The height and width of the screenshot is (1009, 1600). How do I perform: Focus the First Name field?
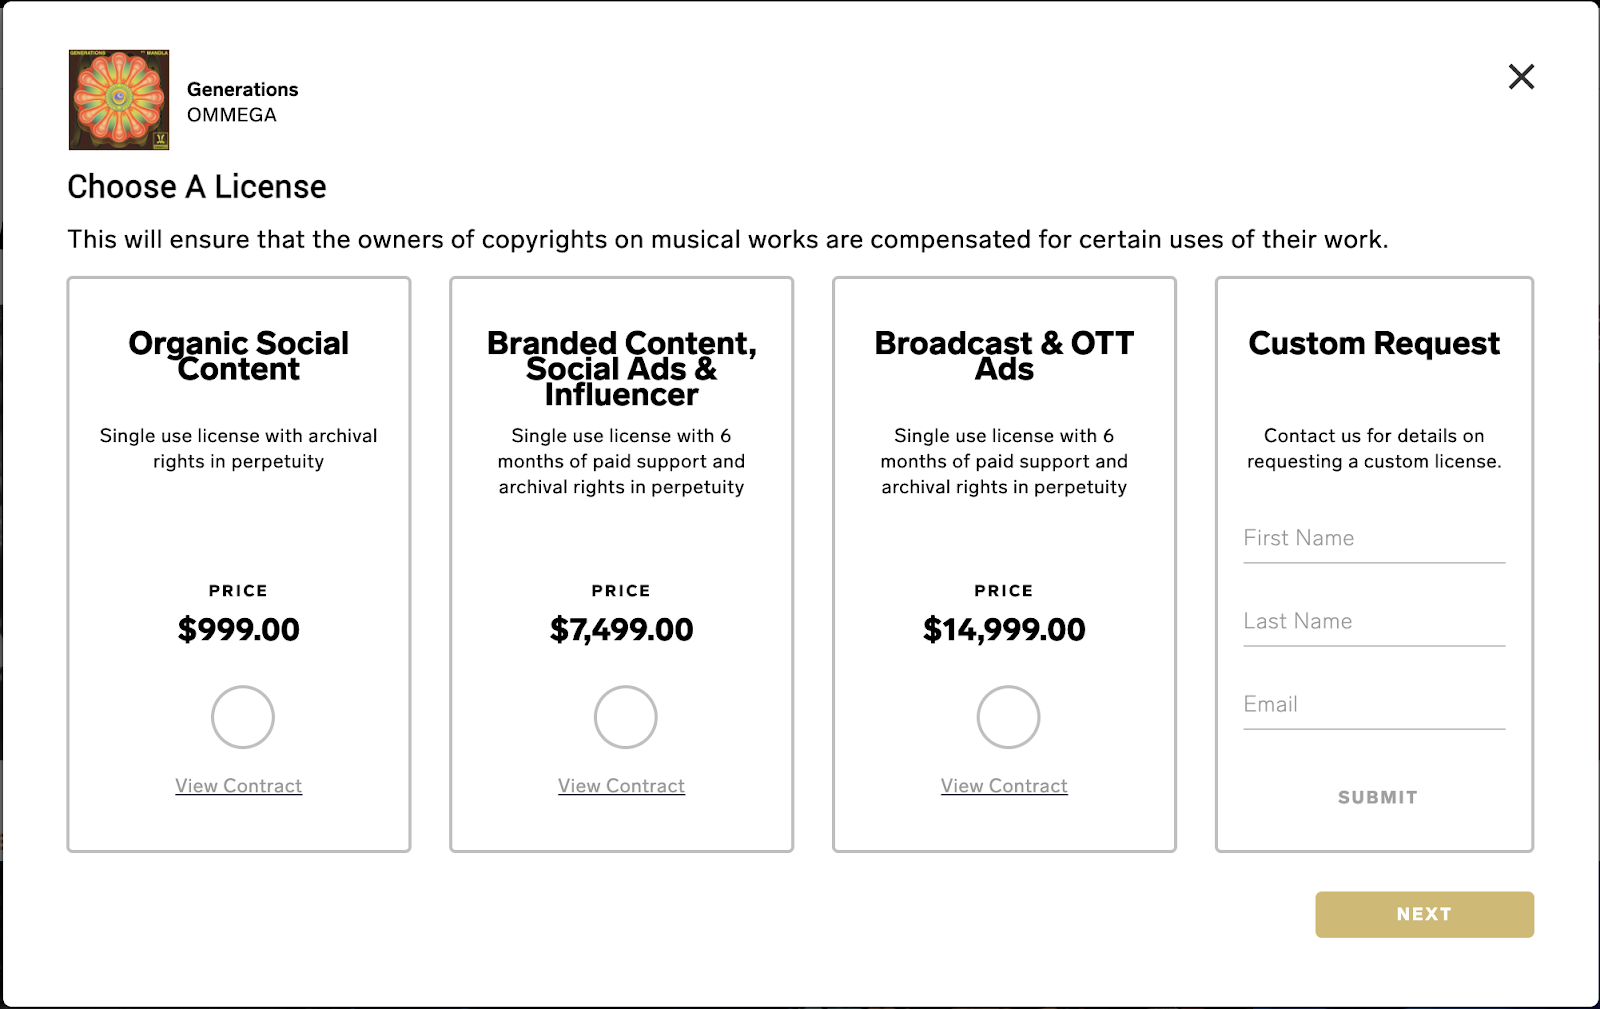(1374, 539)
